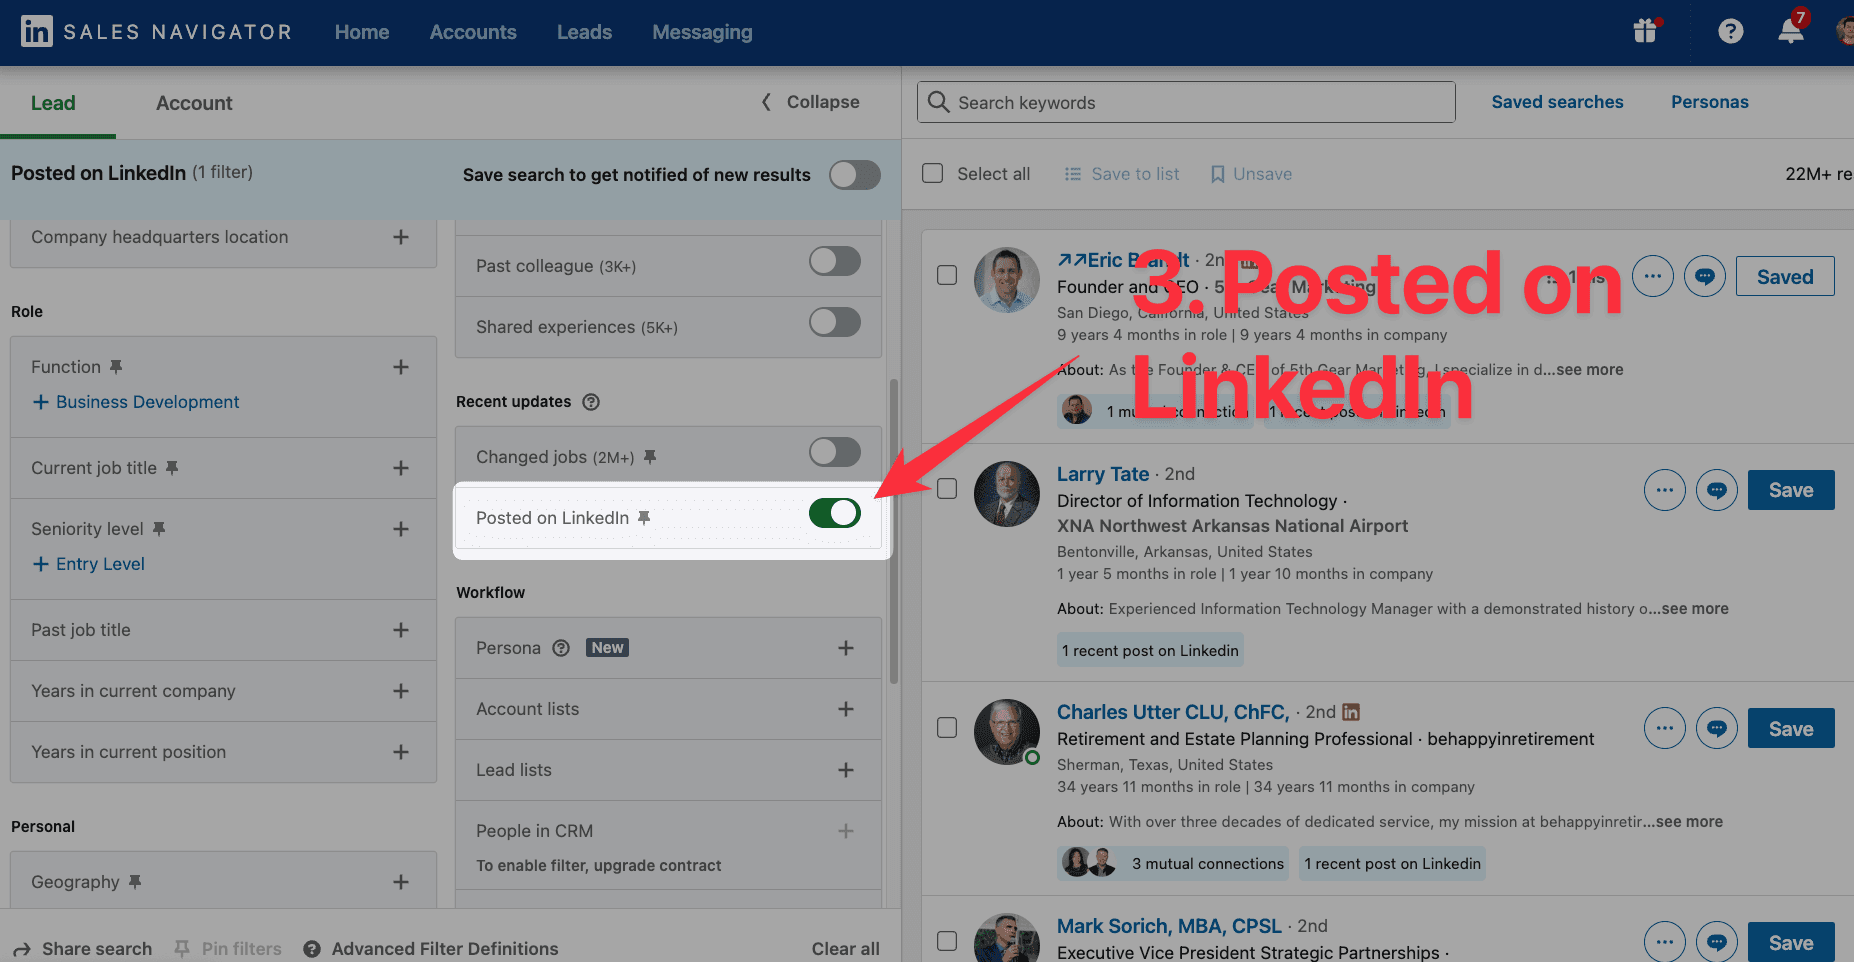
Task: Message Mark Sorich via chat icon
Action: pos(1717,941)
